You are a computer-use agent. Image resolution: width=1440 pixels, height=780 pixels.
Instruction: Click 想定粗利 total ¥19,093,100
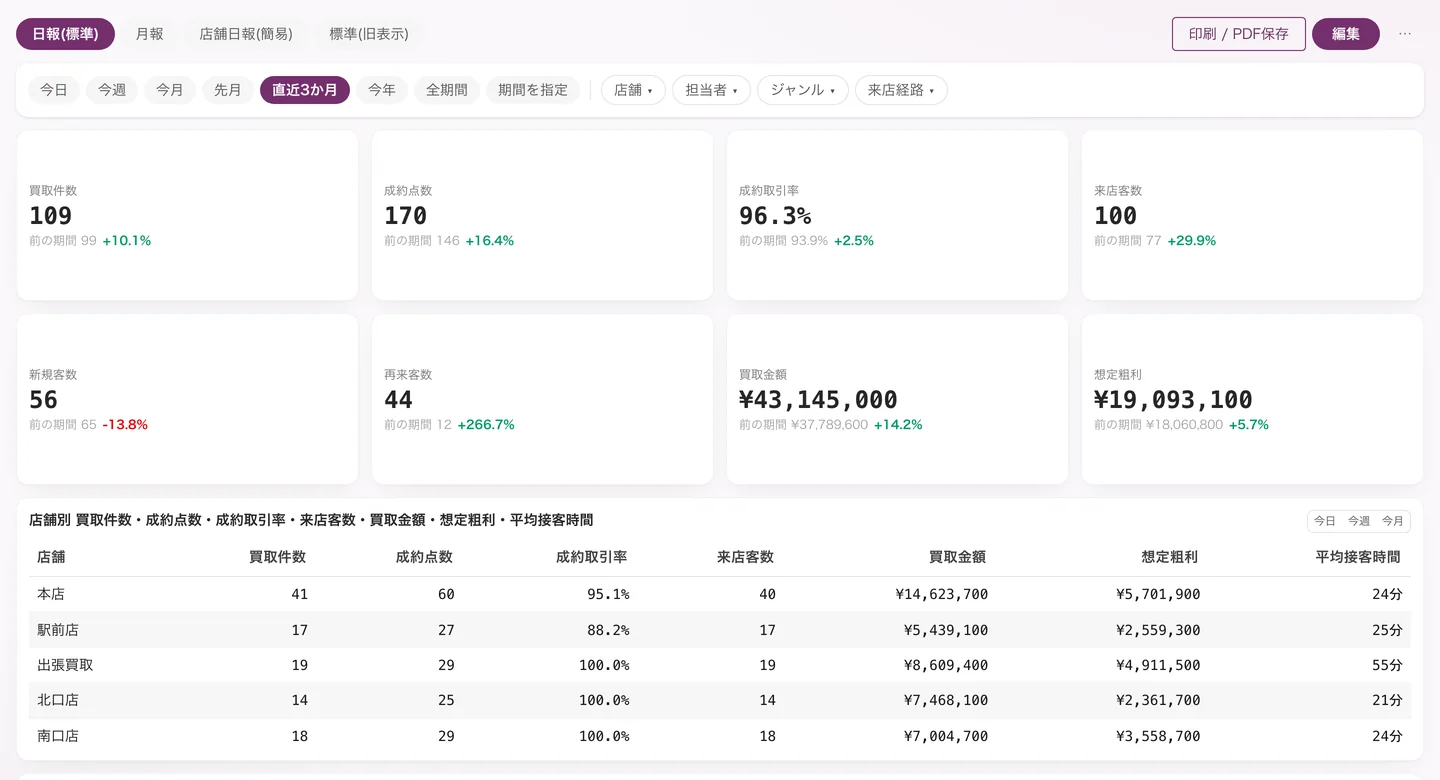coord(1173,400)
